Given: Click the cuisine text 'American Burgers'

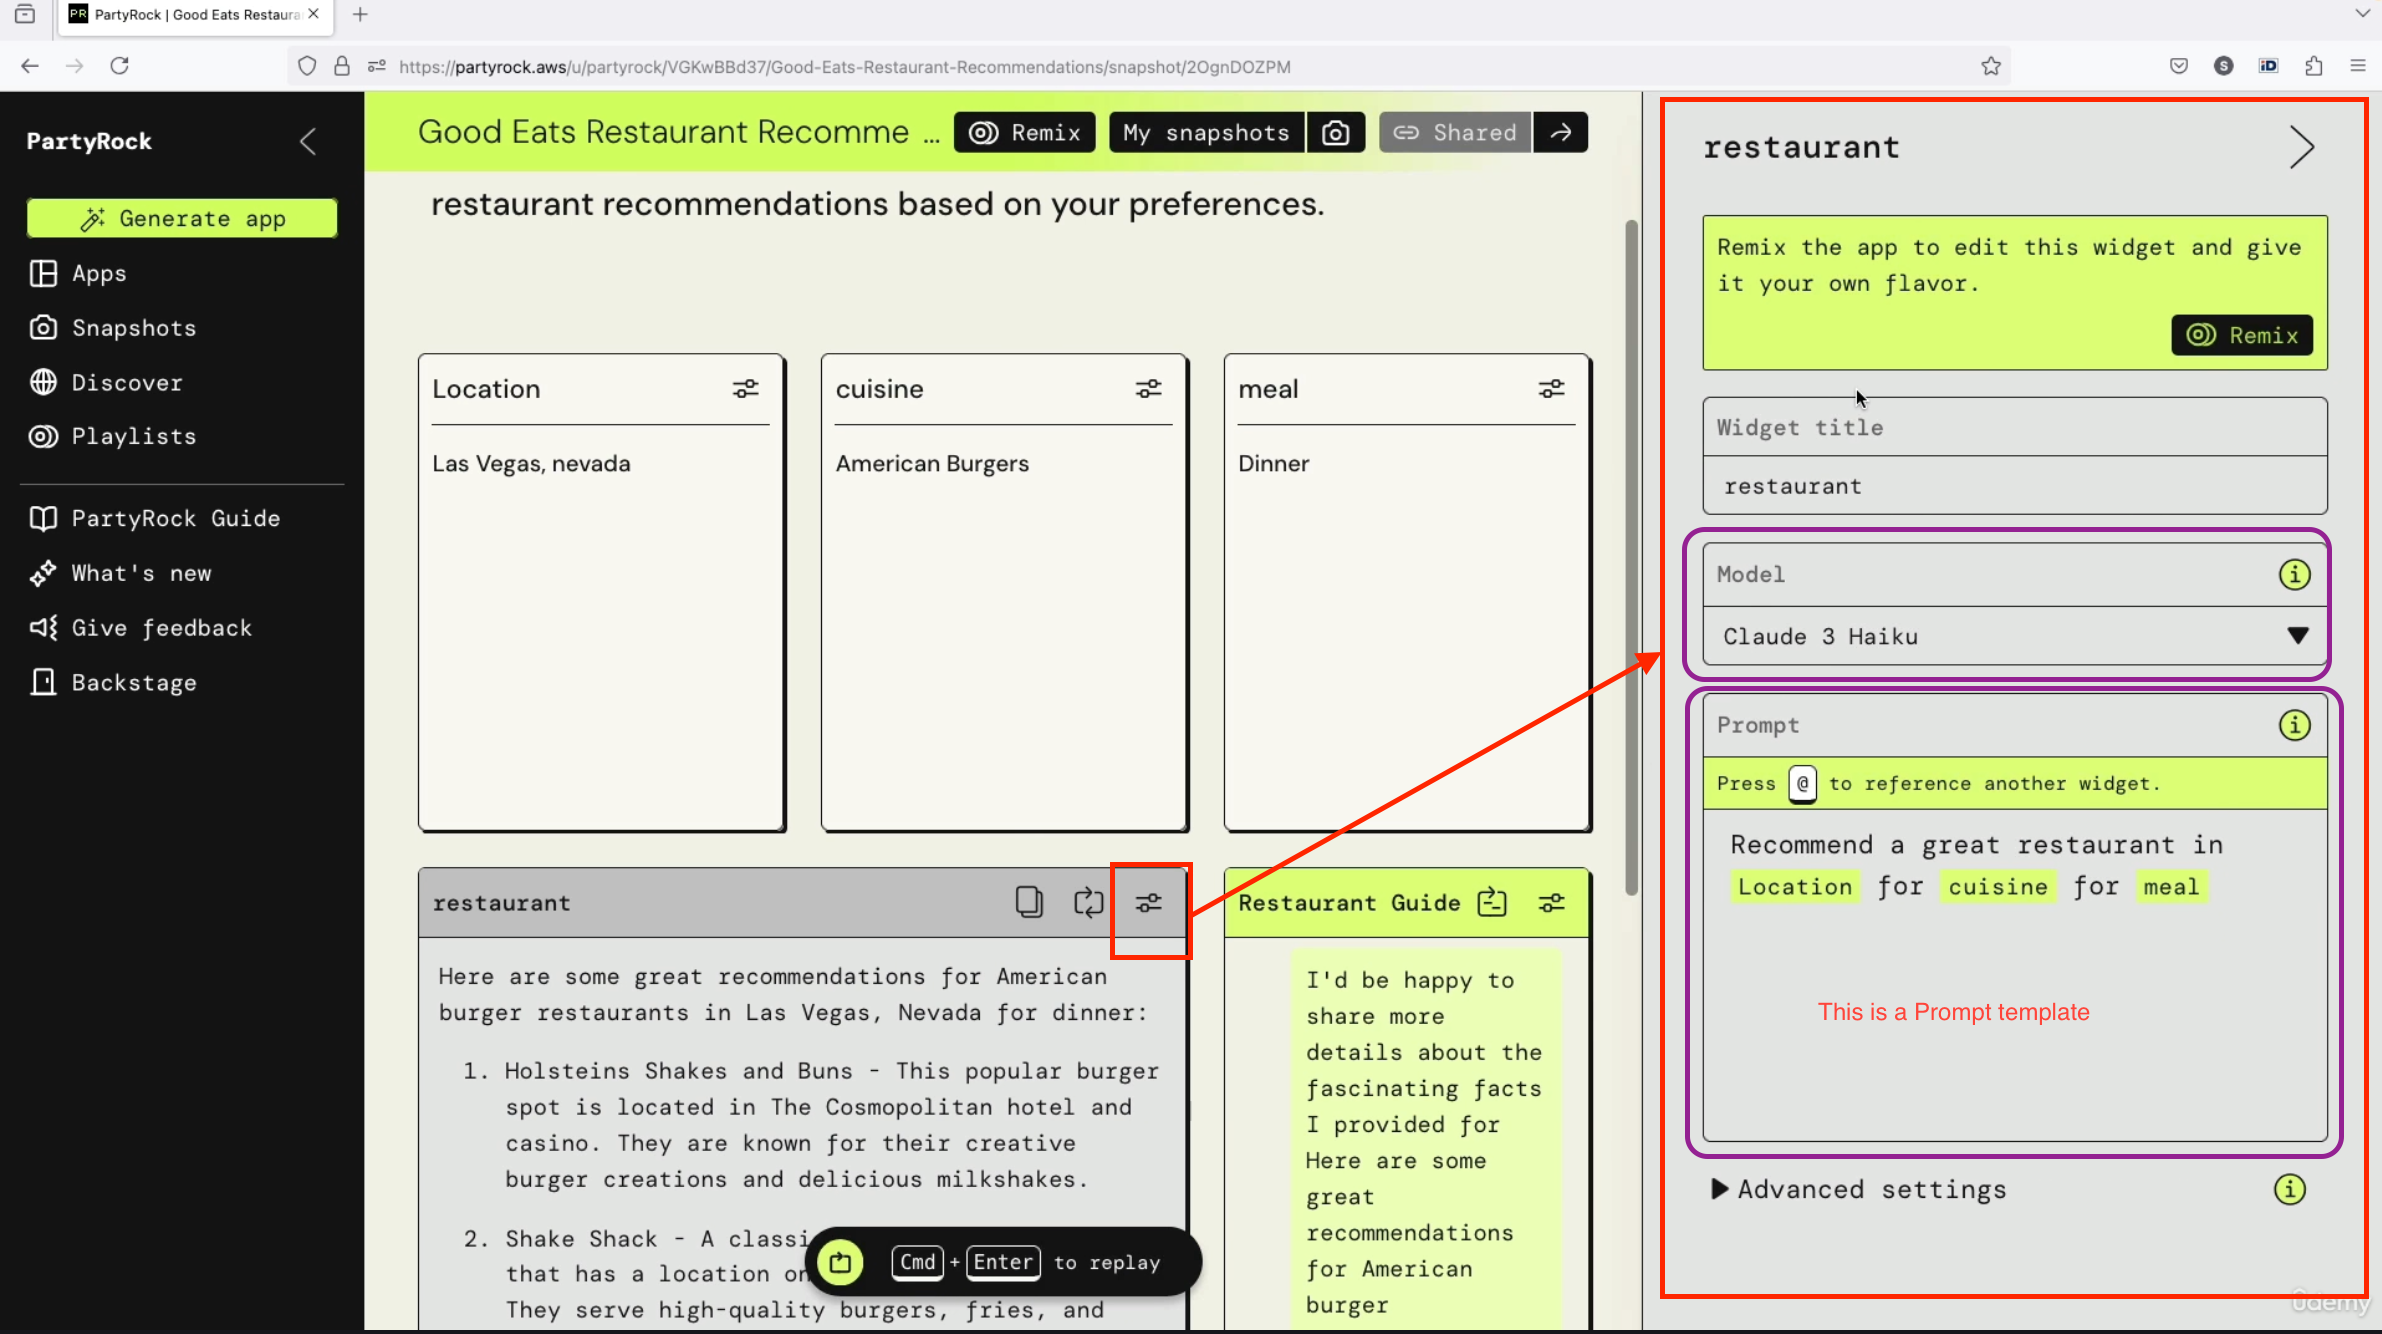Looking at the screenshot, I should [932, 463].
